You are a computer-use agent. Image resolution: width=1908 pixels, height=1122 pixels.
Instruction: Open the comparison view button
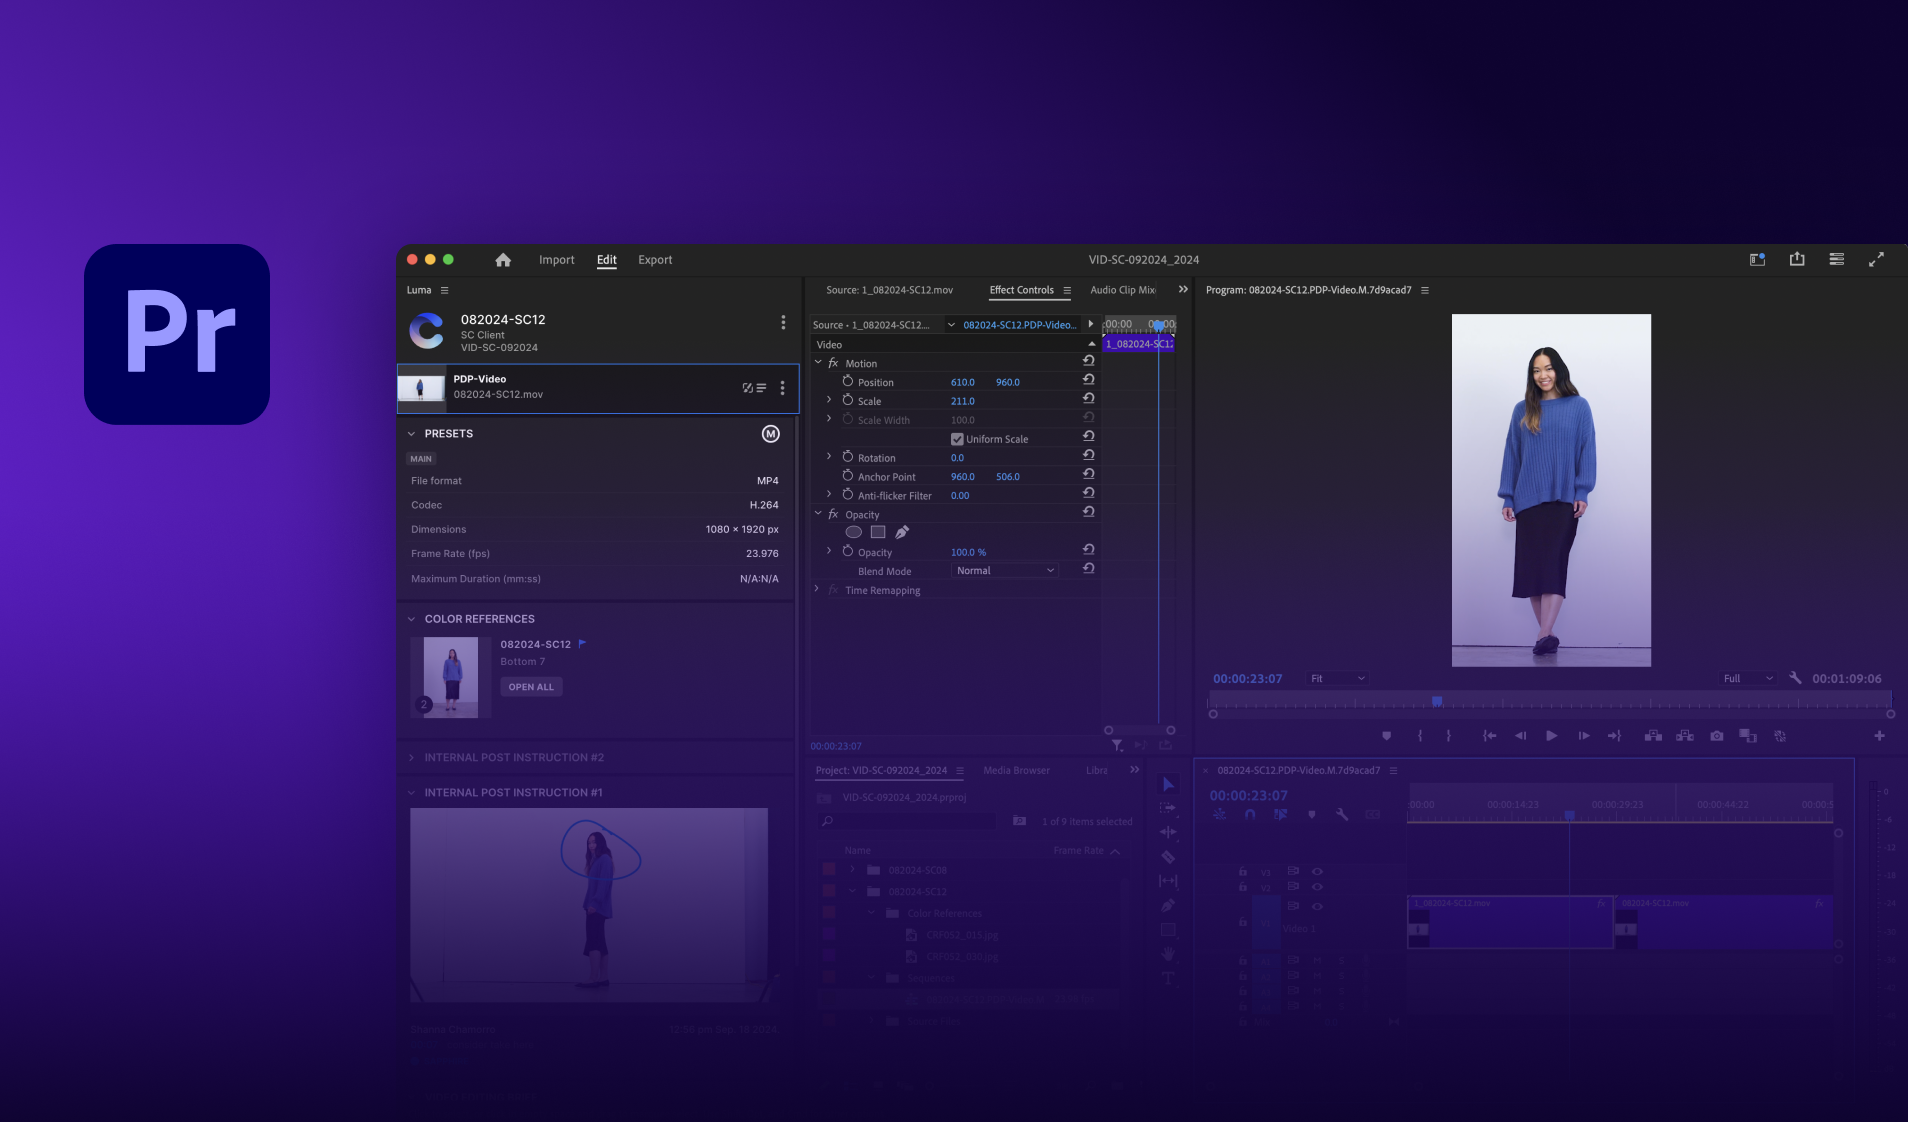tap(1748, 736)
